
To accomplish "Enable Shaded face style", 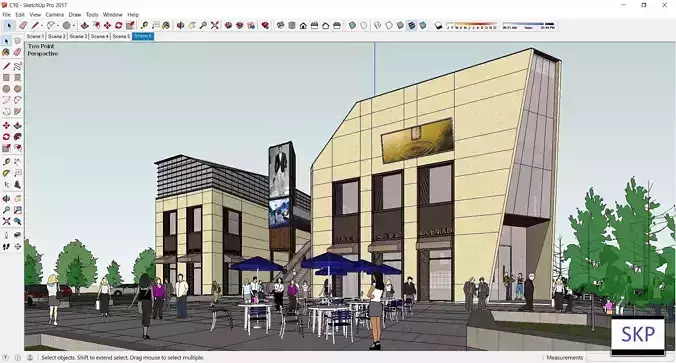I will point(400,25).
